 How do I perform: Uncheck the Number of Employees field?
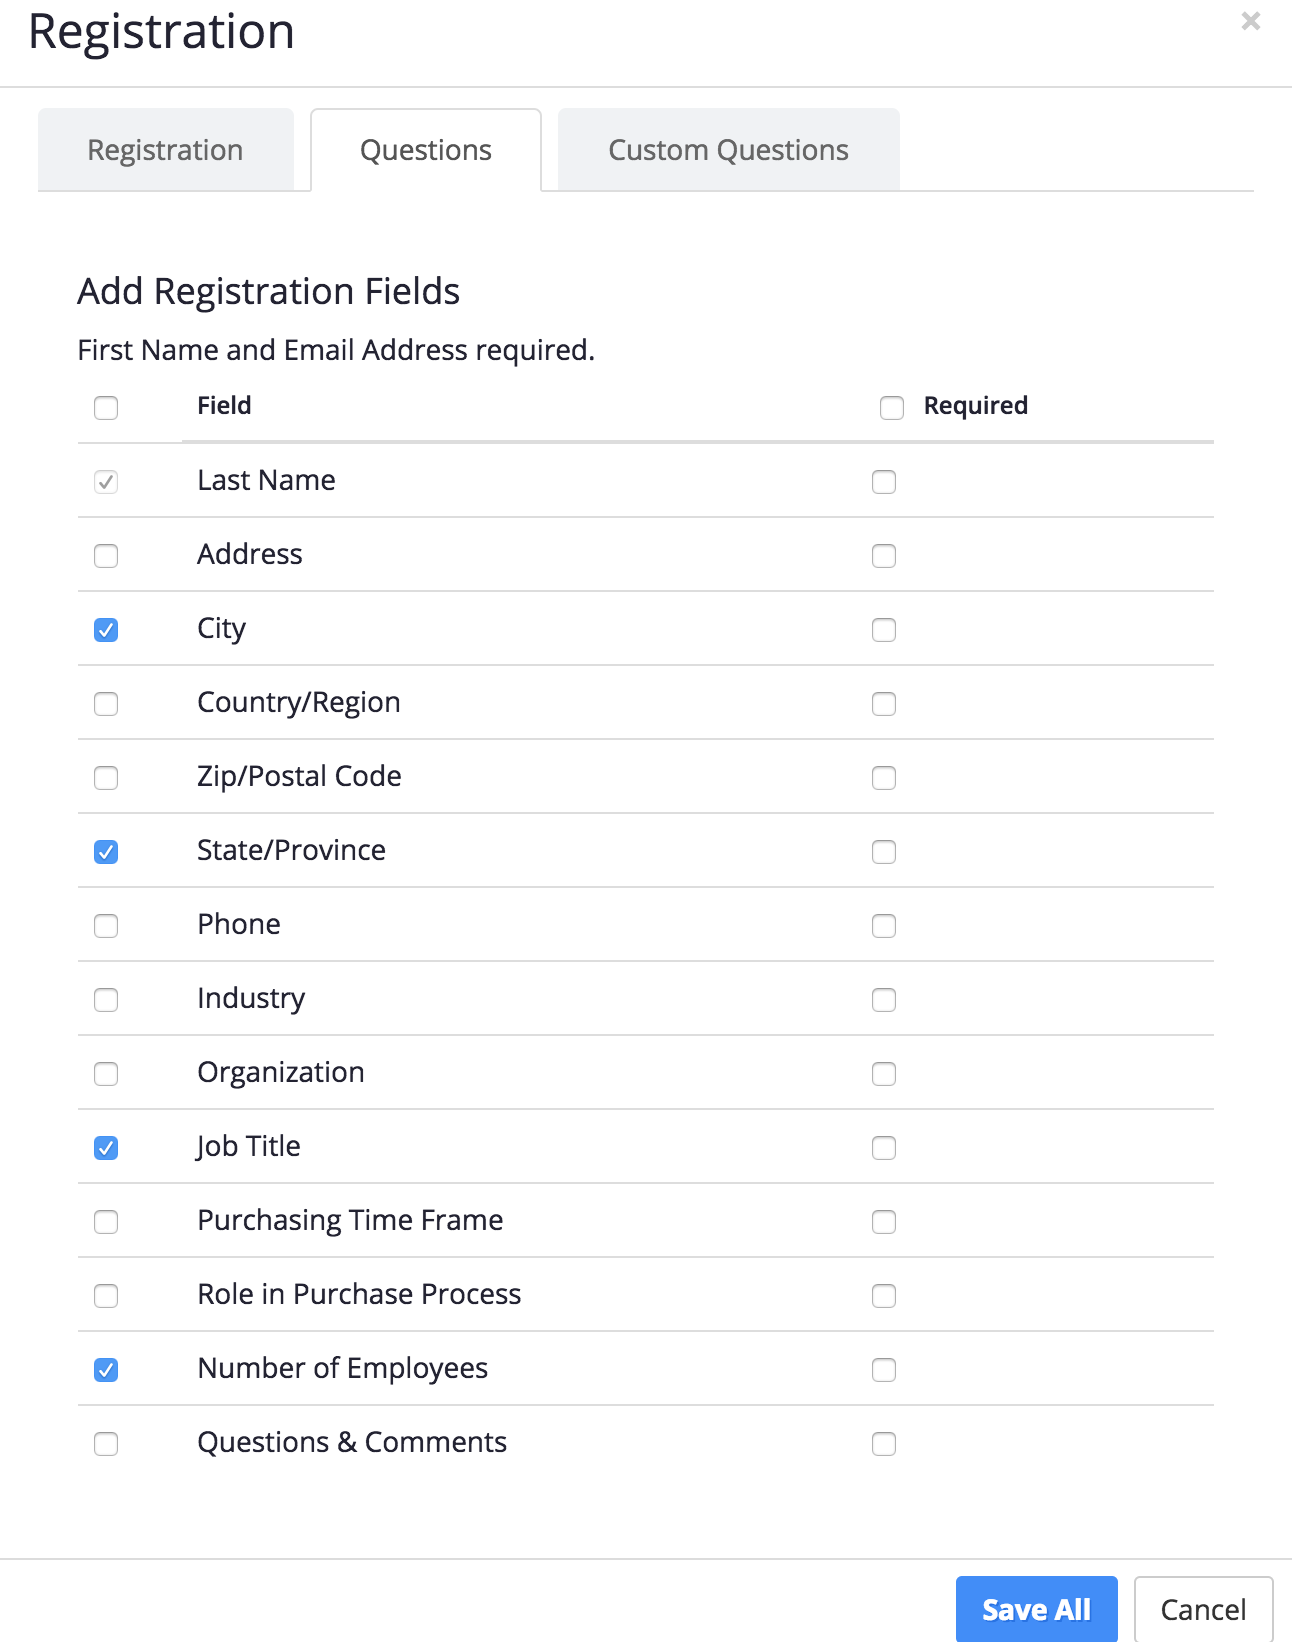pos(106,1370)
